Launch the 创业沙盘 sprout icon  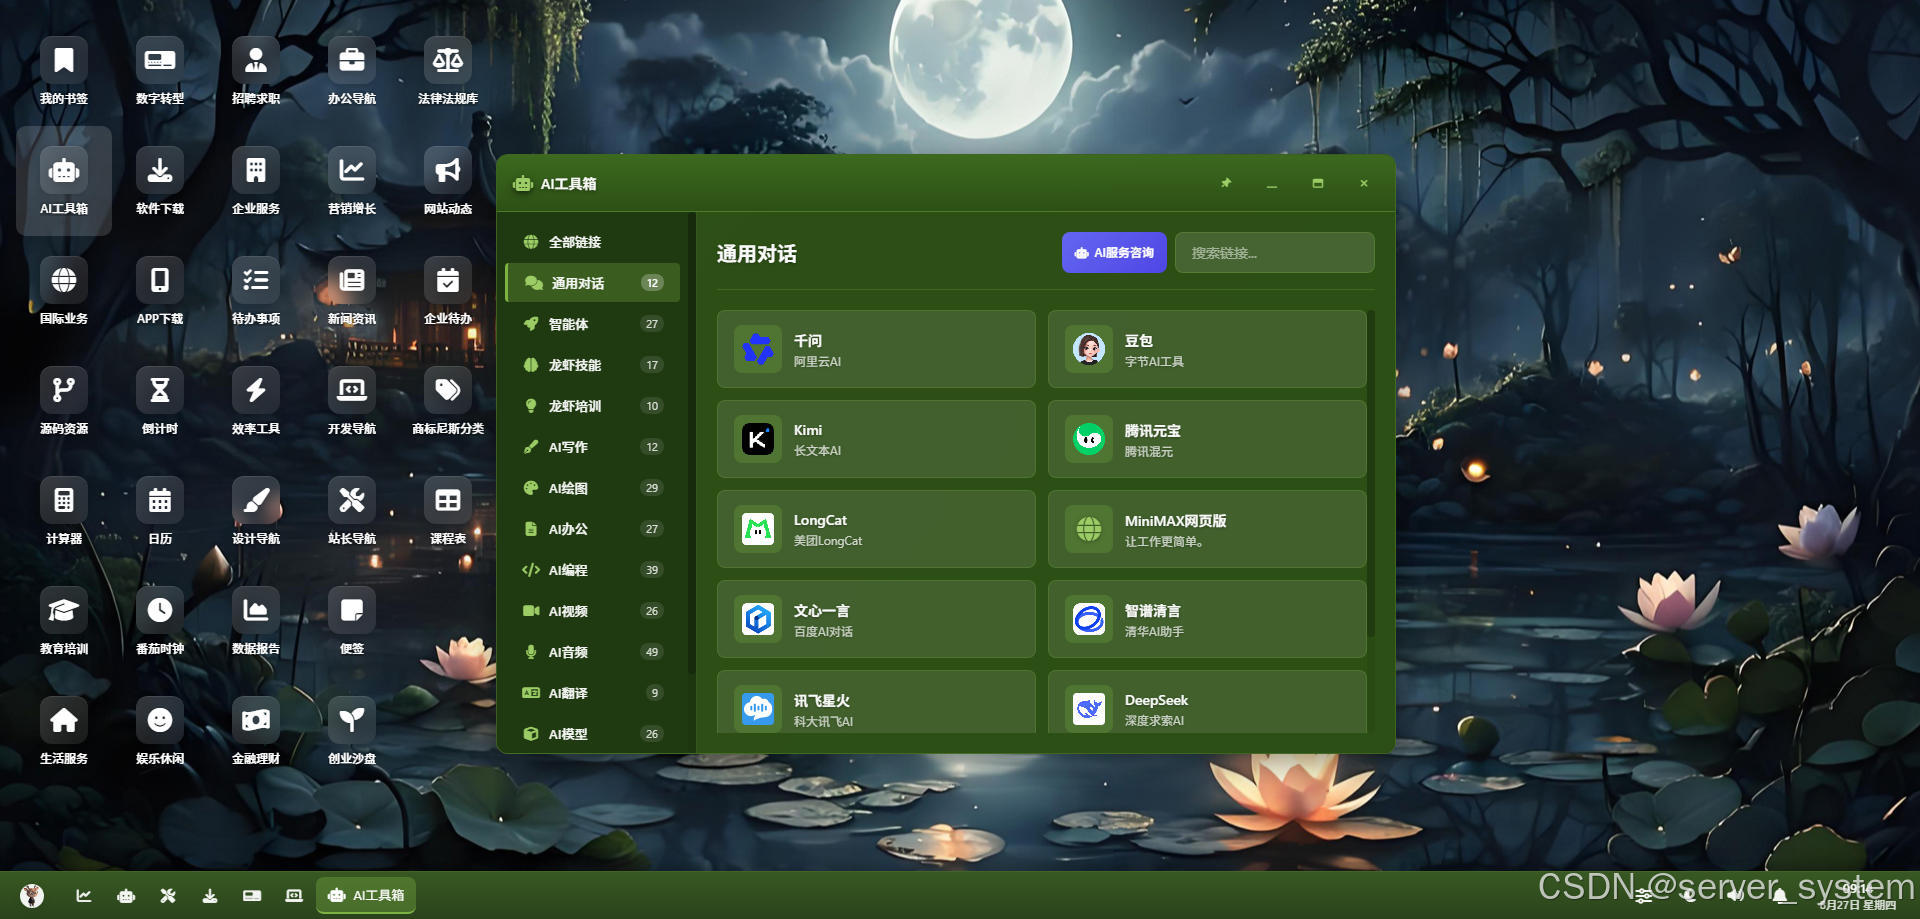click(x=352, y=731)
